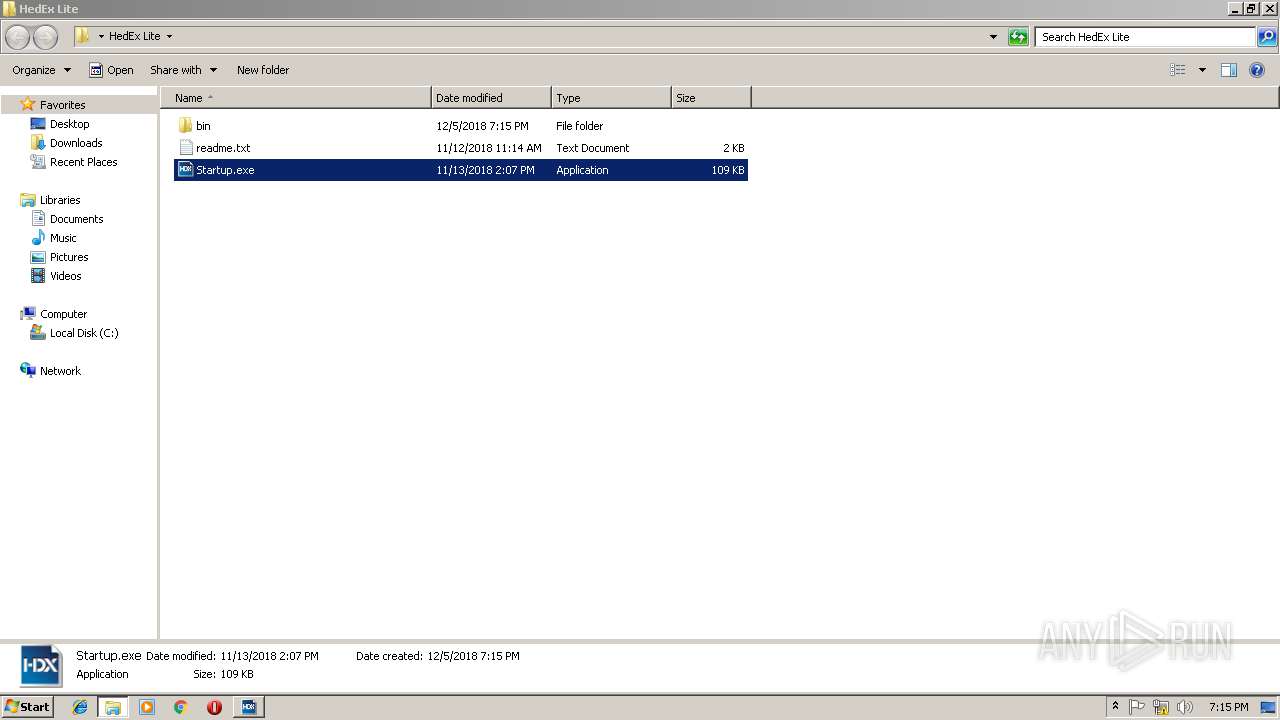The image size is (1280, 720).
Task: Show hidden tray icons arrow
Action: pos(1115,707)
